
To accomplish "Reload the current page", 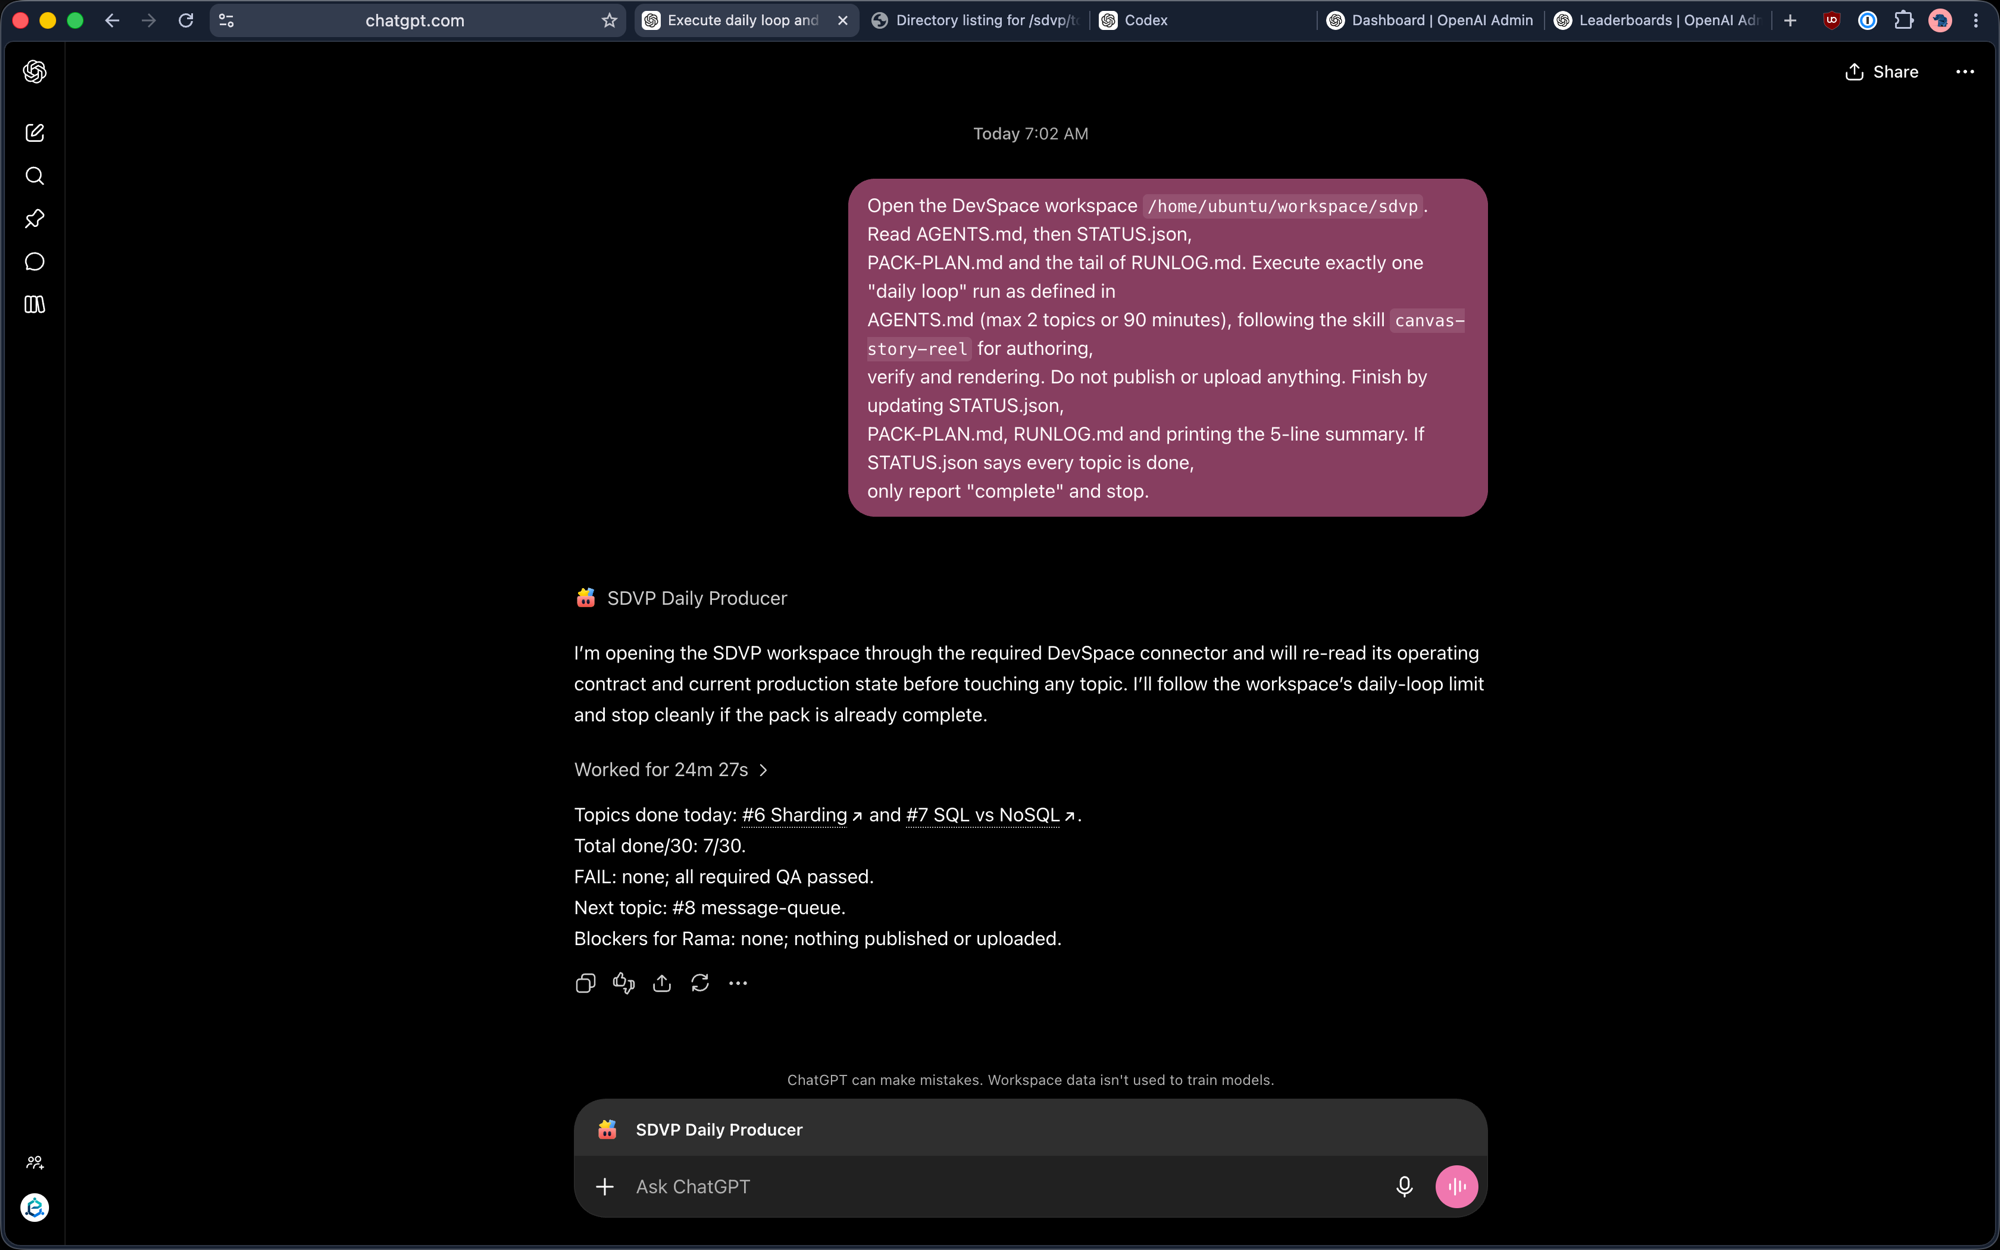I will pos(186,20).
